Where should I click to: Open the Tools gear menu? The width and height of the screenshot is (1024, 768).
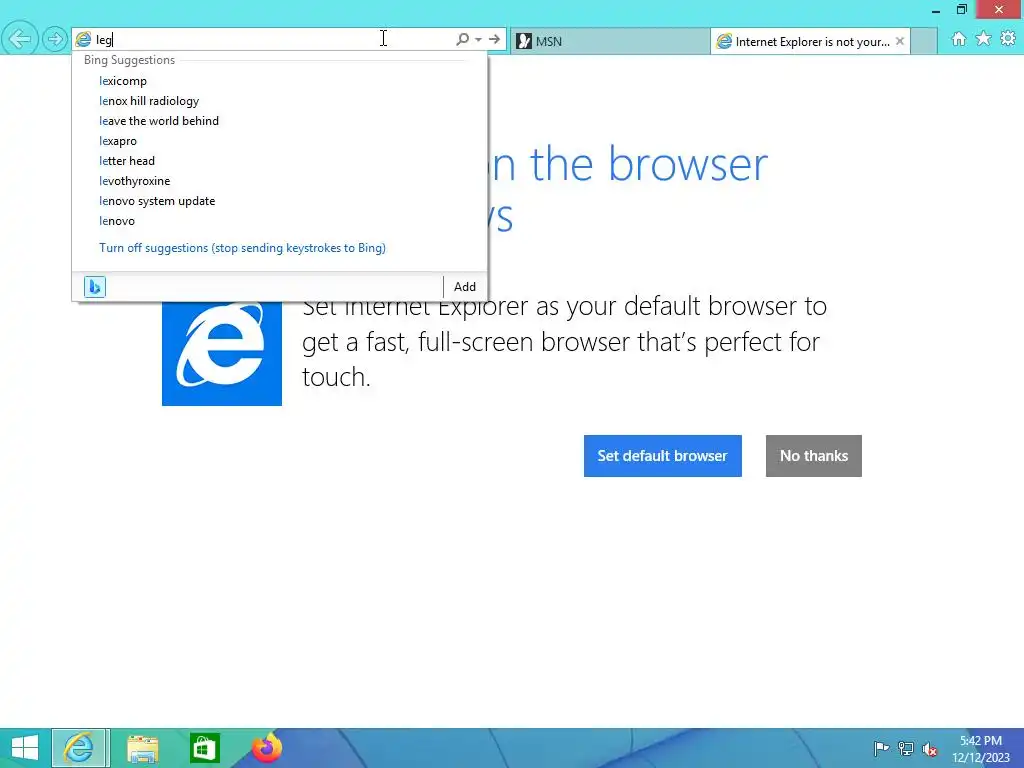[x=1008, y=39]
